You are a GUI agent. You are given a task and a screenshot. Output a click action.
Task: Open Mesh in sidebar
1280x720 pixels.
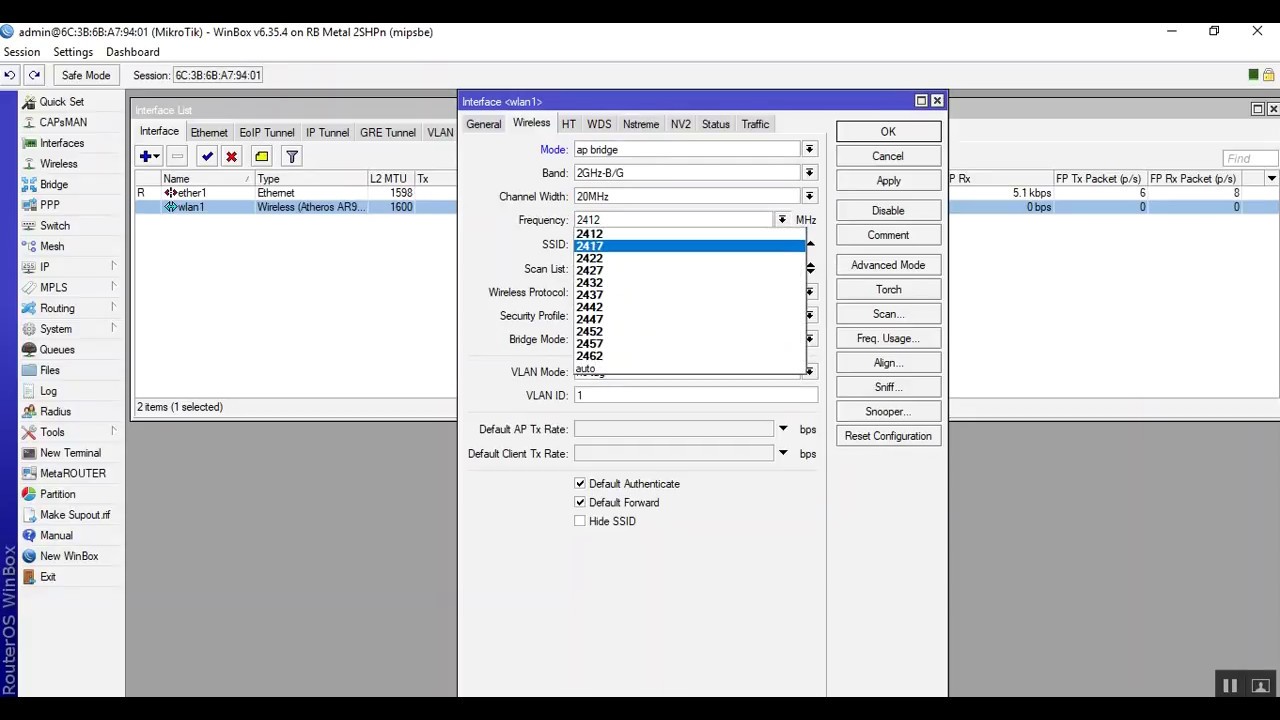(51, 246)
